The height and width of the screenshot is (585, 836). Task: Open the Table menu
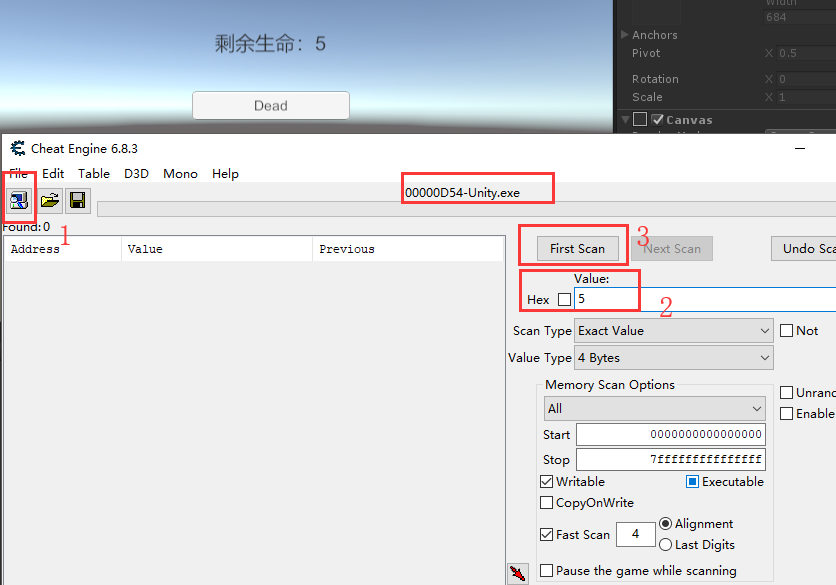pos(93,173)
